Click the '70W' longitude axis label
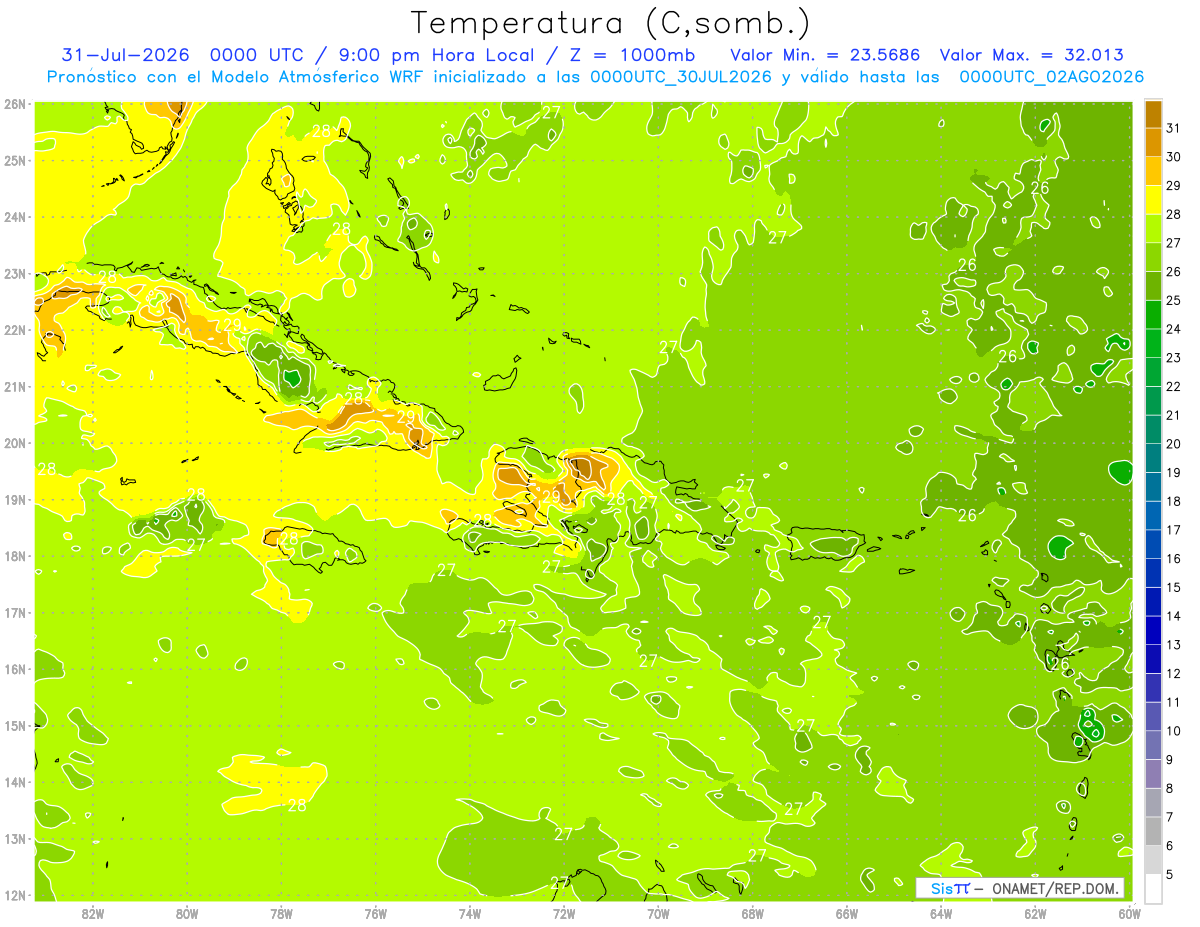This screenshot has height=927, width=1200. [658, 912]
